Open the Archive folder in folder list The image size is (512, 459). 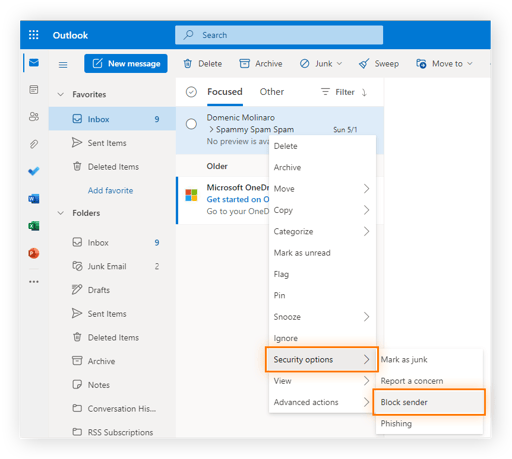(x=112, y=361)
